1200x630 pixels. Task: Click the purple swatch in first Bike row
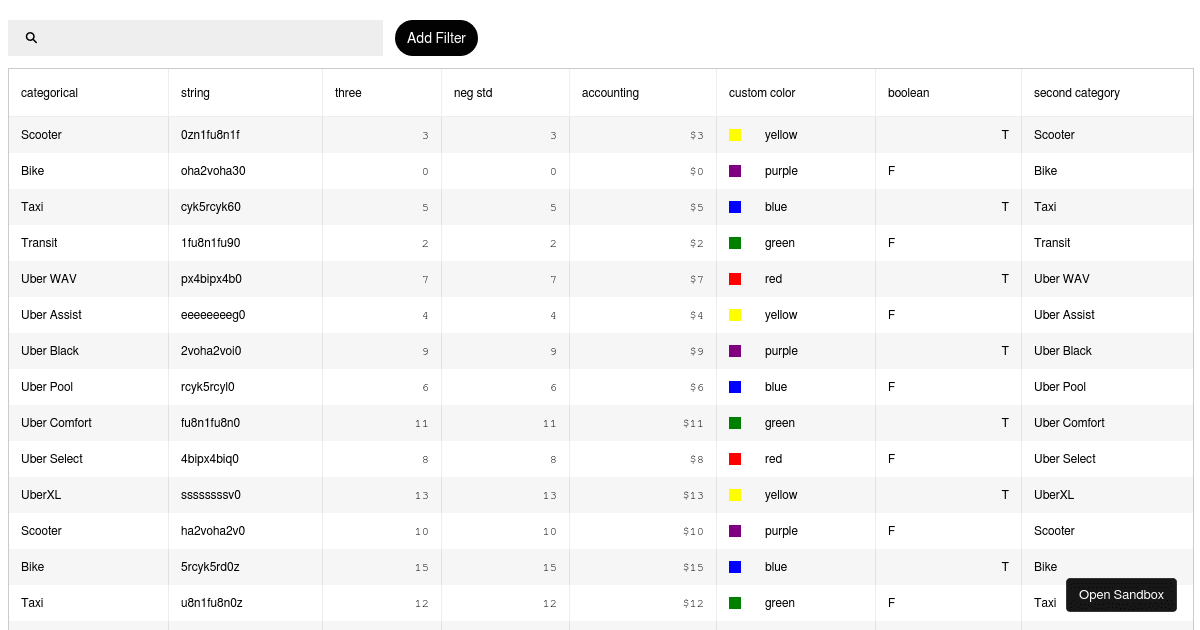coord(735,171)
